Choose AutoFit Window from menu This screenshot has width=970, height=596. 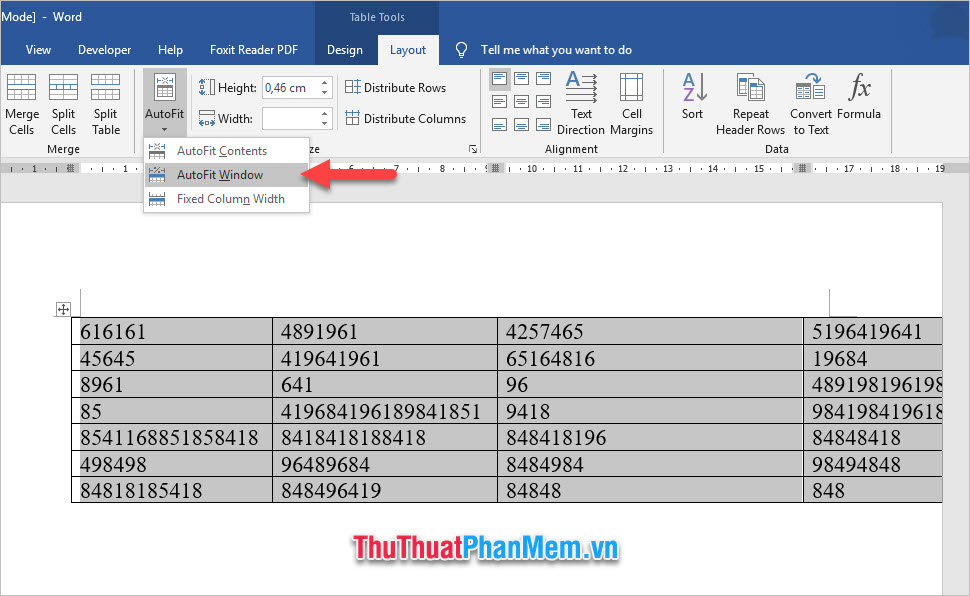click(x=226, y=175)
